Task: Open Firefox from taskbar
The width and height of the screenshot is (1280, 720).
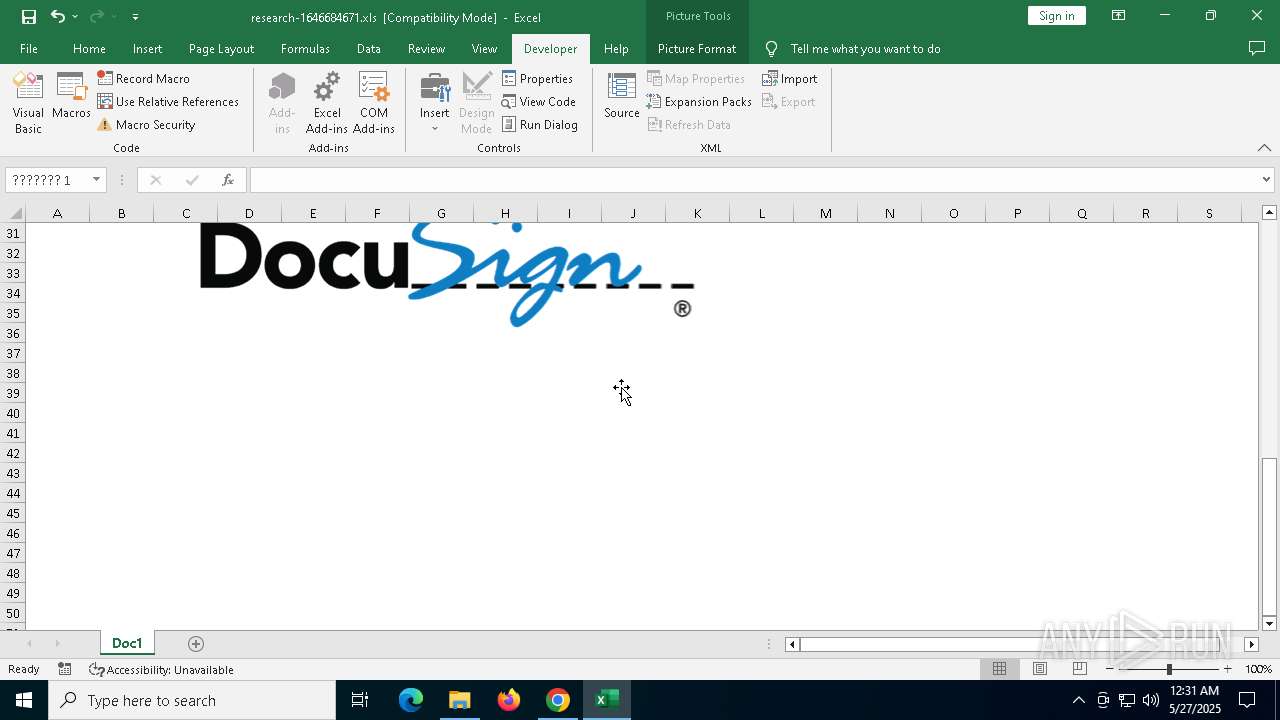Action: coord(509,700)
